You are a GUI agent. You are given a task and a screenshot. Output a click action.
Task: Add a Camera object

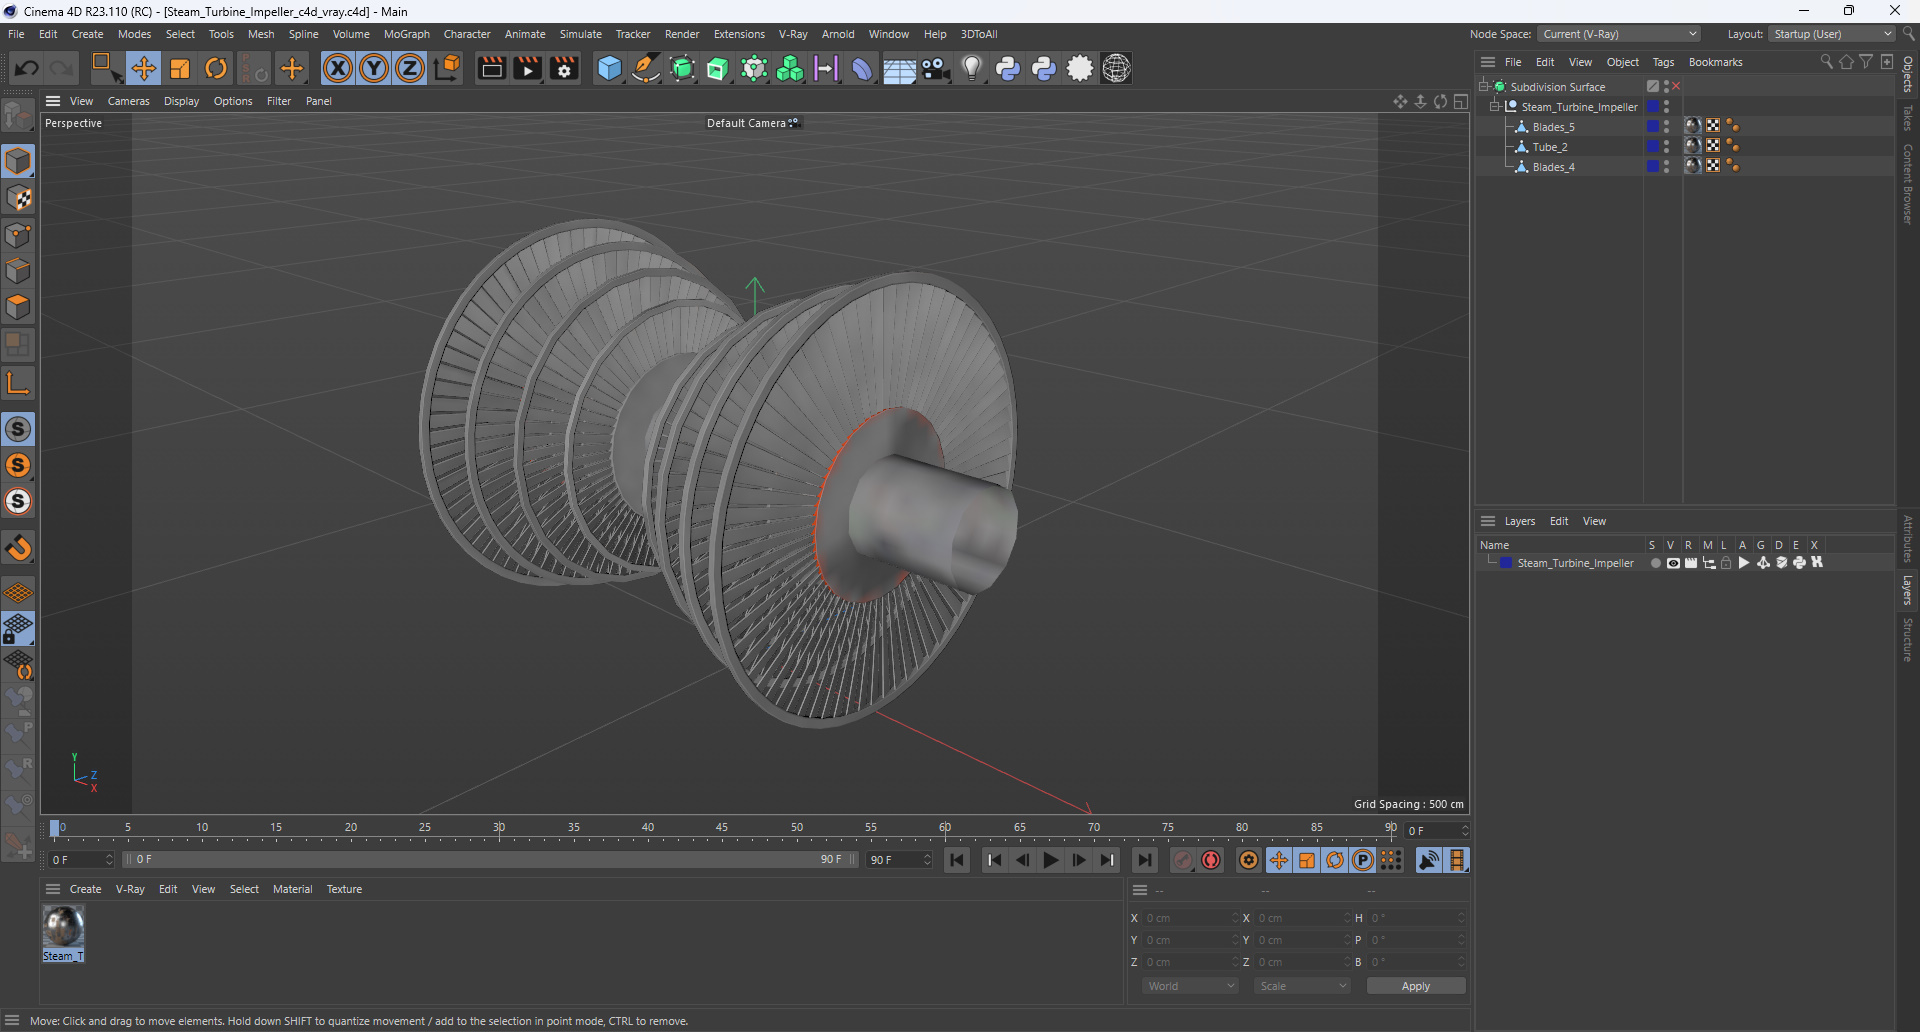coord(936,68)
